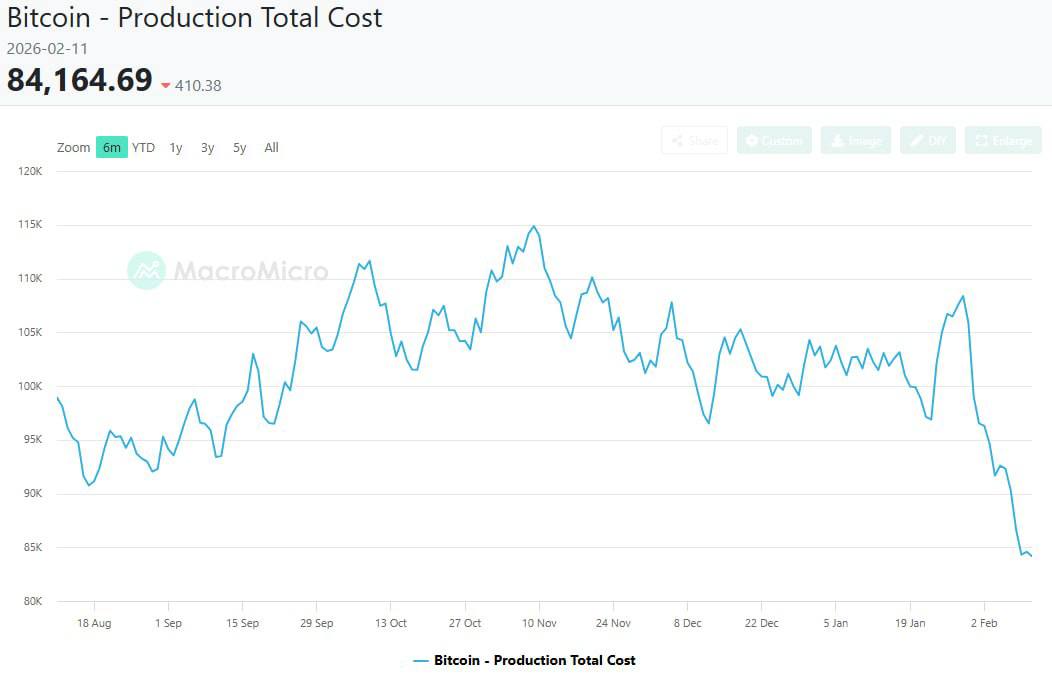Viewport: 1052px width, 698px height.
Task: Click the expand icon on Enlarge button
Action: [x=981, y=141]
